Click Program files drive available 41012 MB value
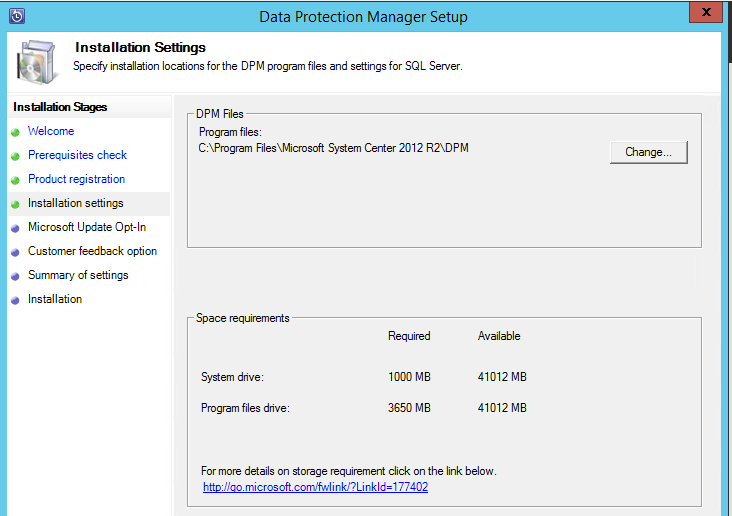Image resolution: width=732 pixels, height=516 pixels. [502, 408]
